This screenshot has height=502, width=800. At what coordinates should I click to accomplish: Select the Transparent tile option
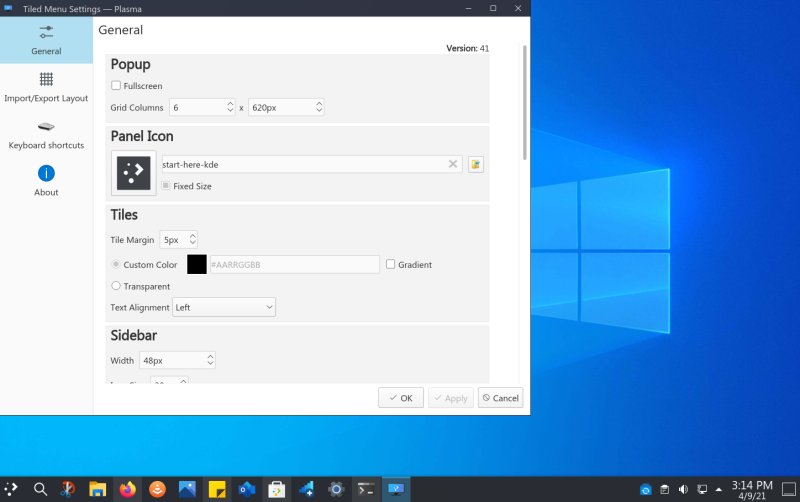(x=116, y=286)
